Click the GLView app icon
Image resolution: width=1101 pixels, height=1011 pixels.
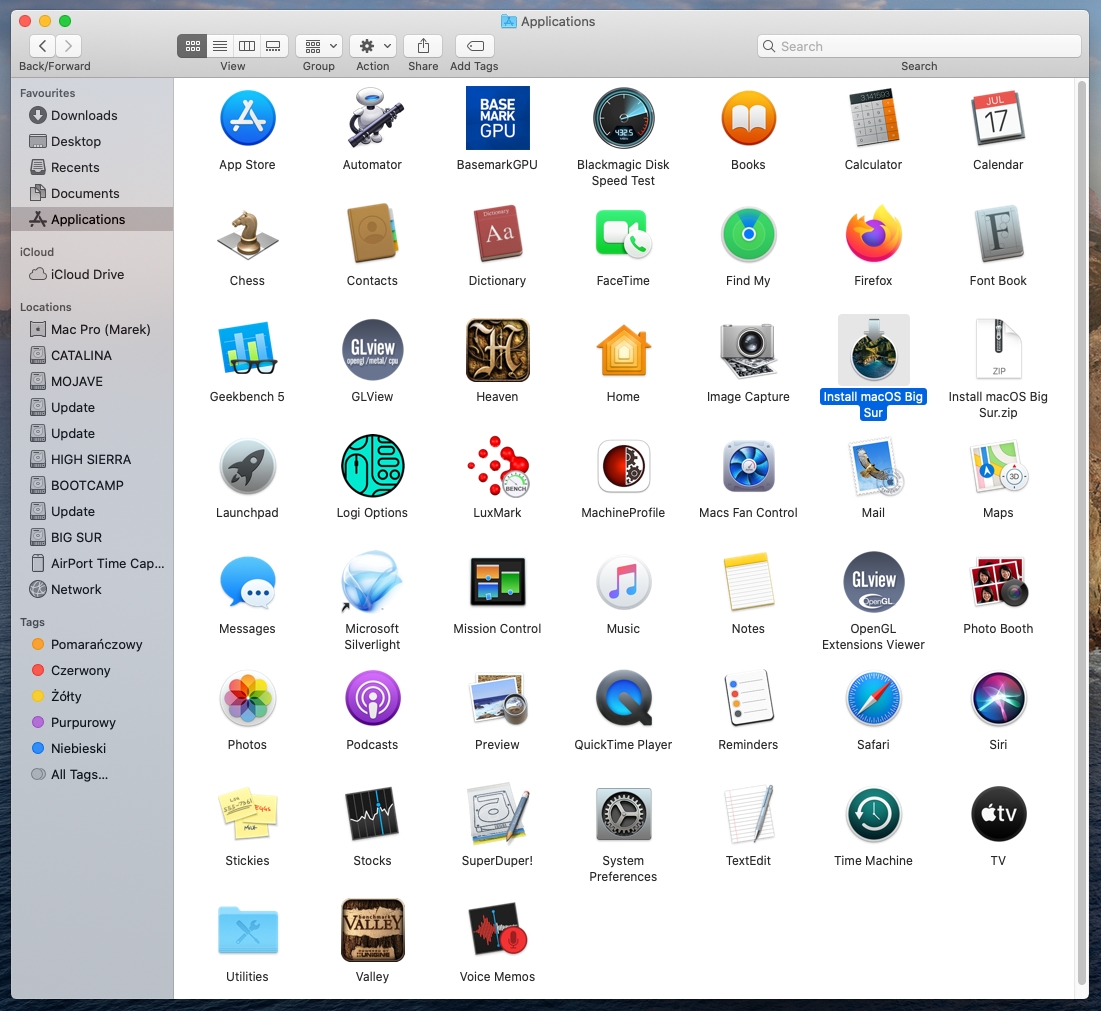[372, 350]
